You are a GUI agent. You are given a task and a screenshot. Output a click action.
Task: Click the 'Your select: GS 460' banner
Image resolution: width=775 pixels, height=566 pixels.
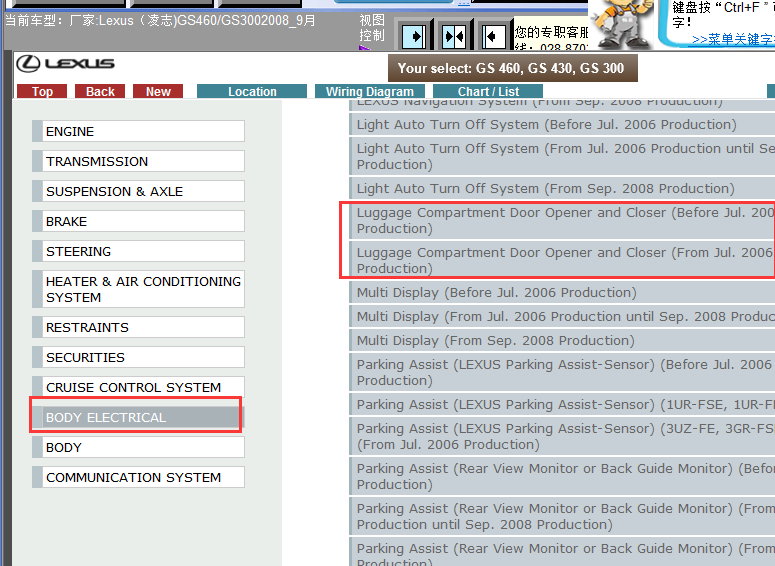pos(513,68)
